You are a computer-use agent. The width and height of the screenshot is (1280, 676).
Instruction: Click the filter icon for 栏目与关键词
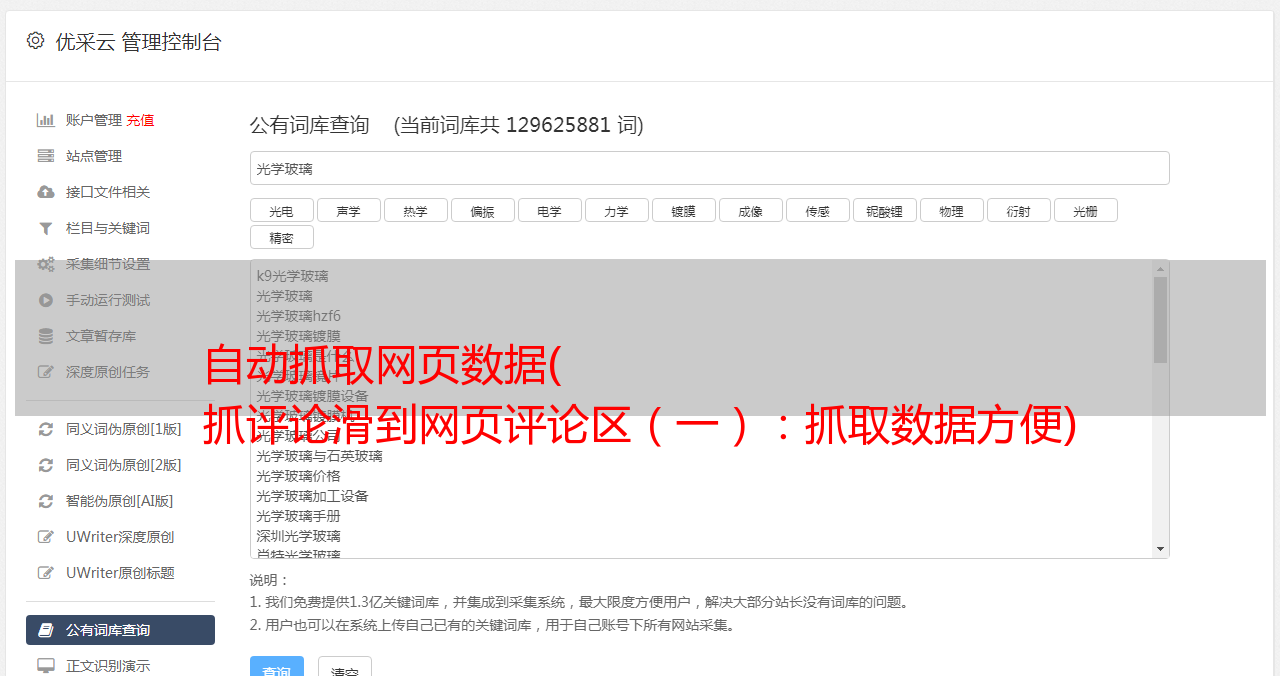point(46,228)
